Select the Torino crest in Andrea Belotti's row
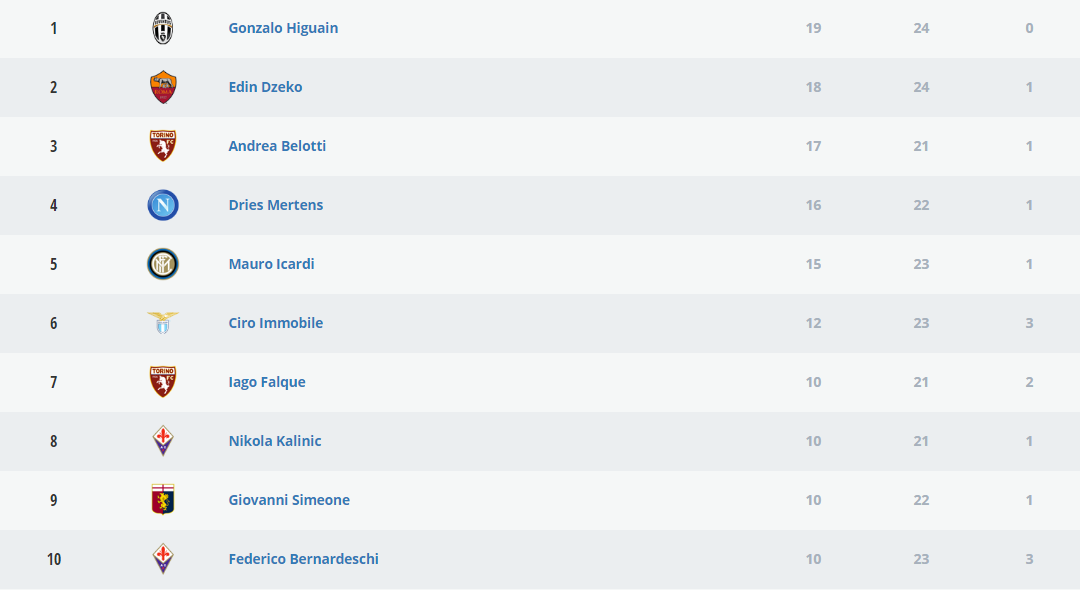 pyautogui.click(x=163, y=146)
